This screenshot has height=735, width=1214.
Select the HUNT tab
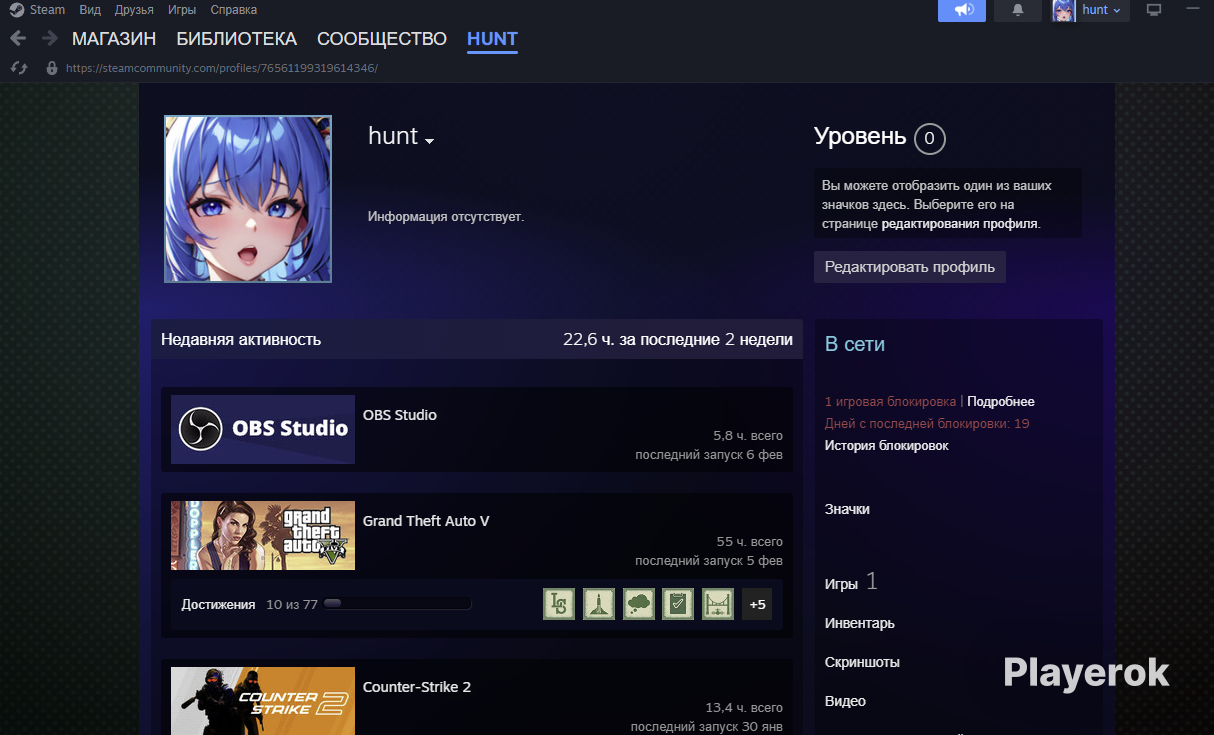(x=492, y=39)
